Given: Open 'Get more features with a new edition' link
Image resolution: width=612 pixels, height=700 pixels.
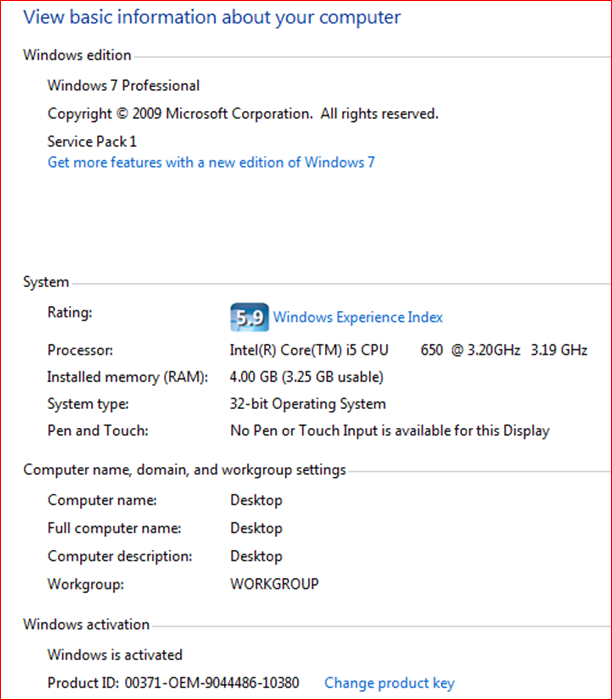Looking at the screenshot, I should [211, 162].
